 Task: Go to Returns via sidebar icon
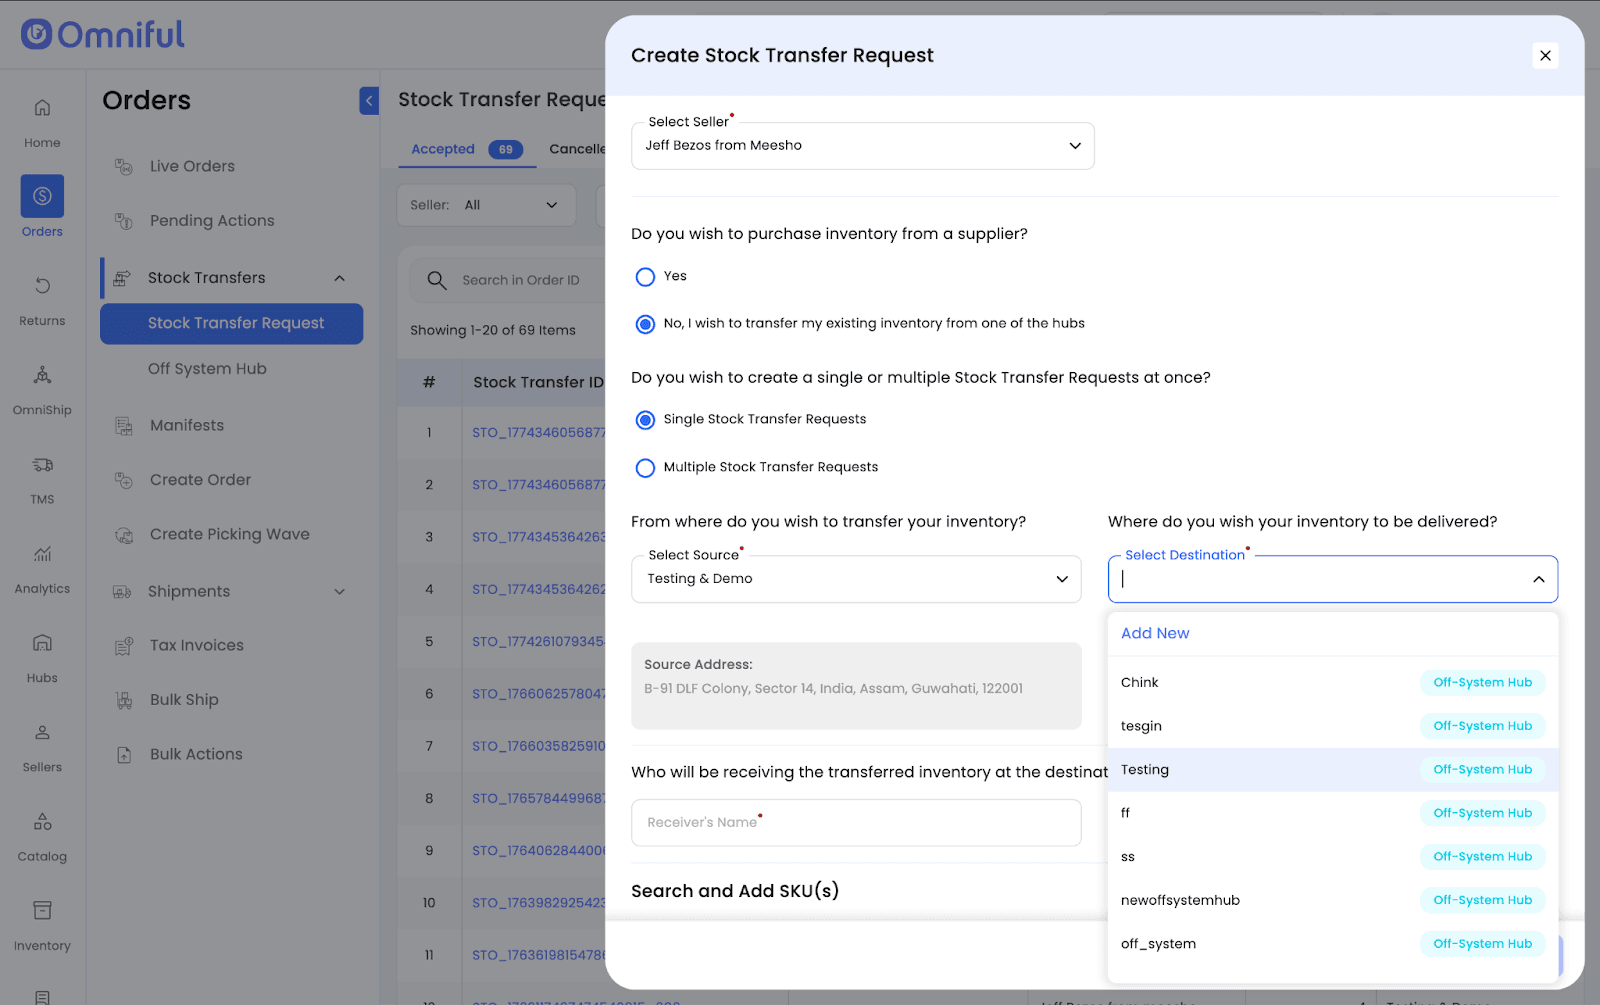click(x=42, y=286)
